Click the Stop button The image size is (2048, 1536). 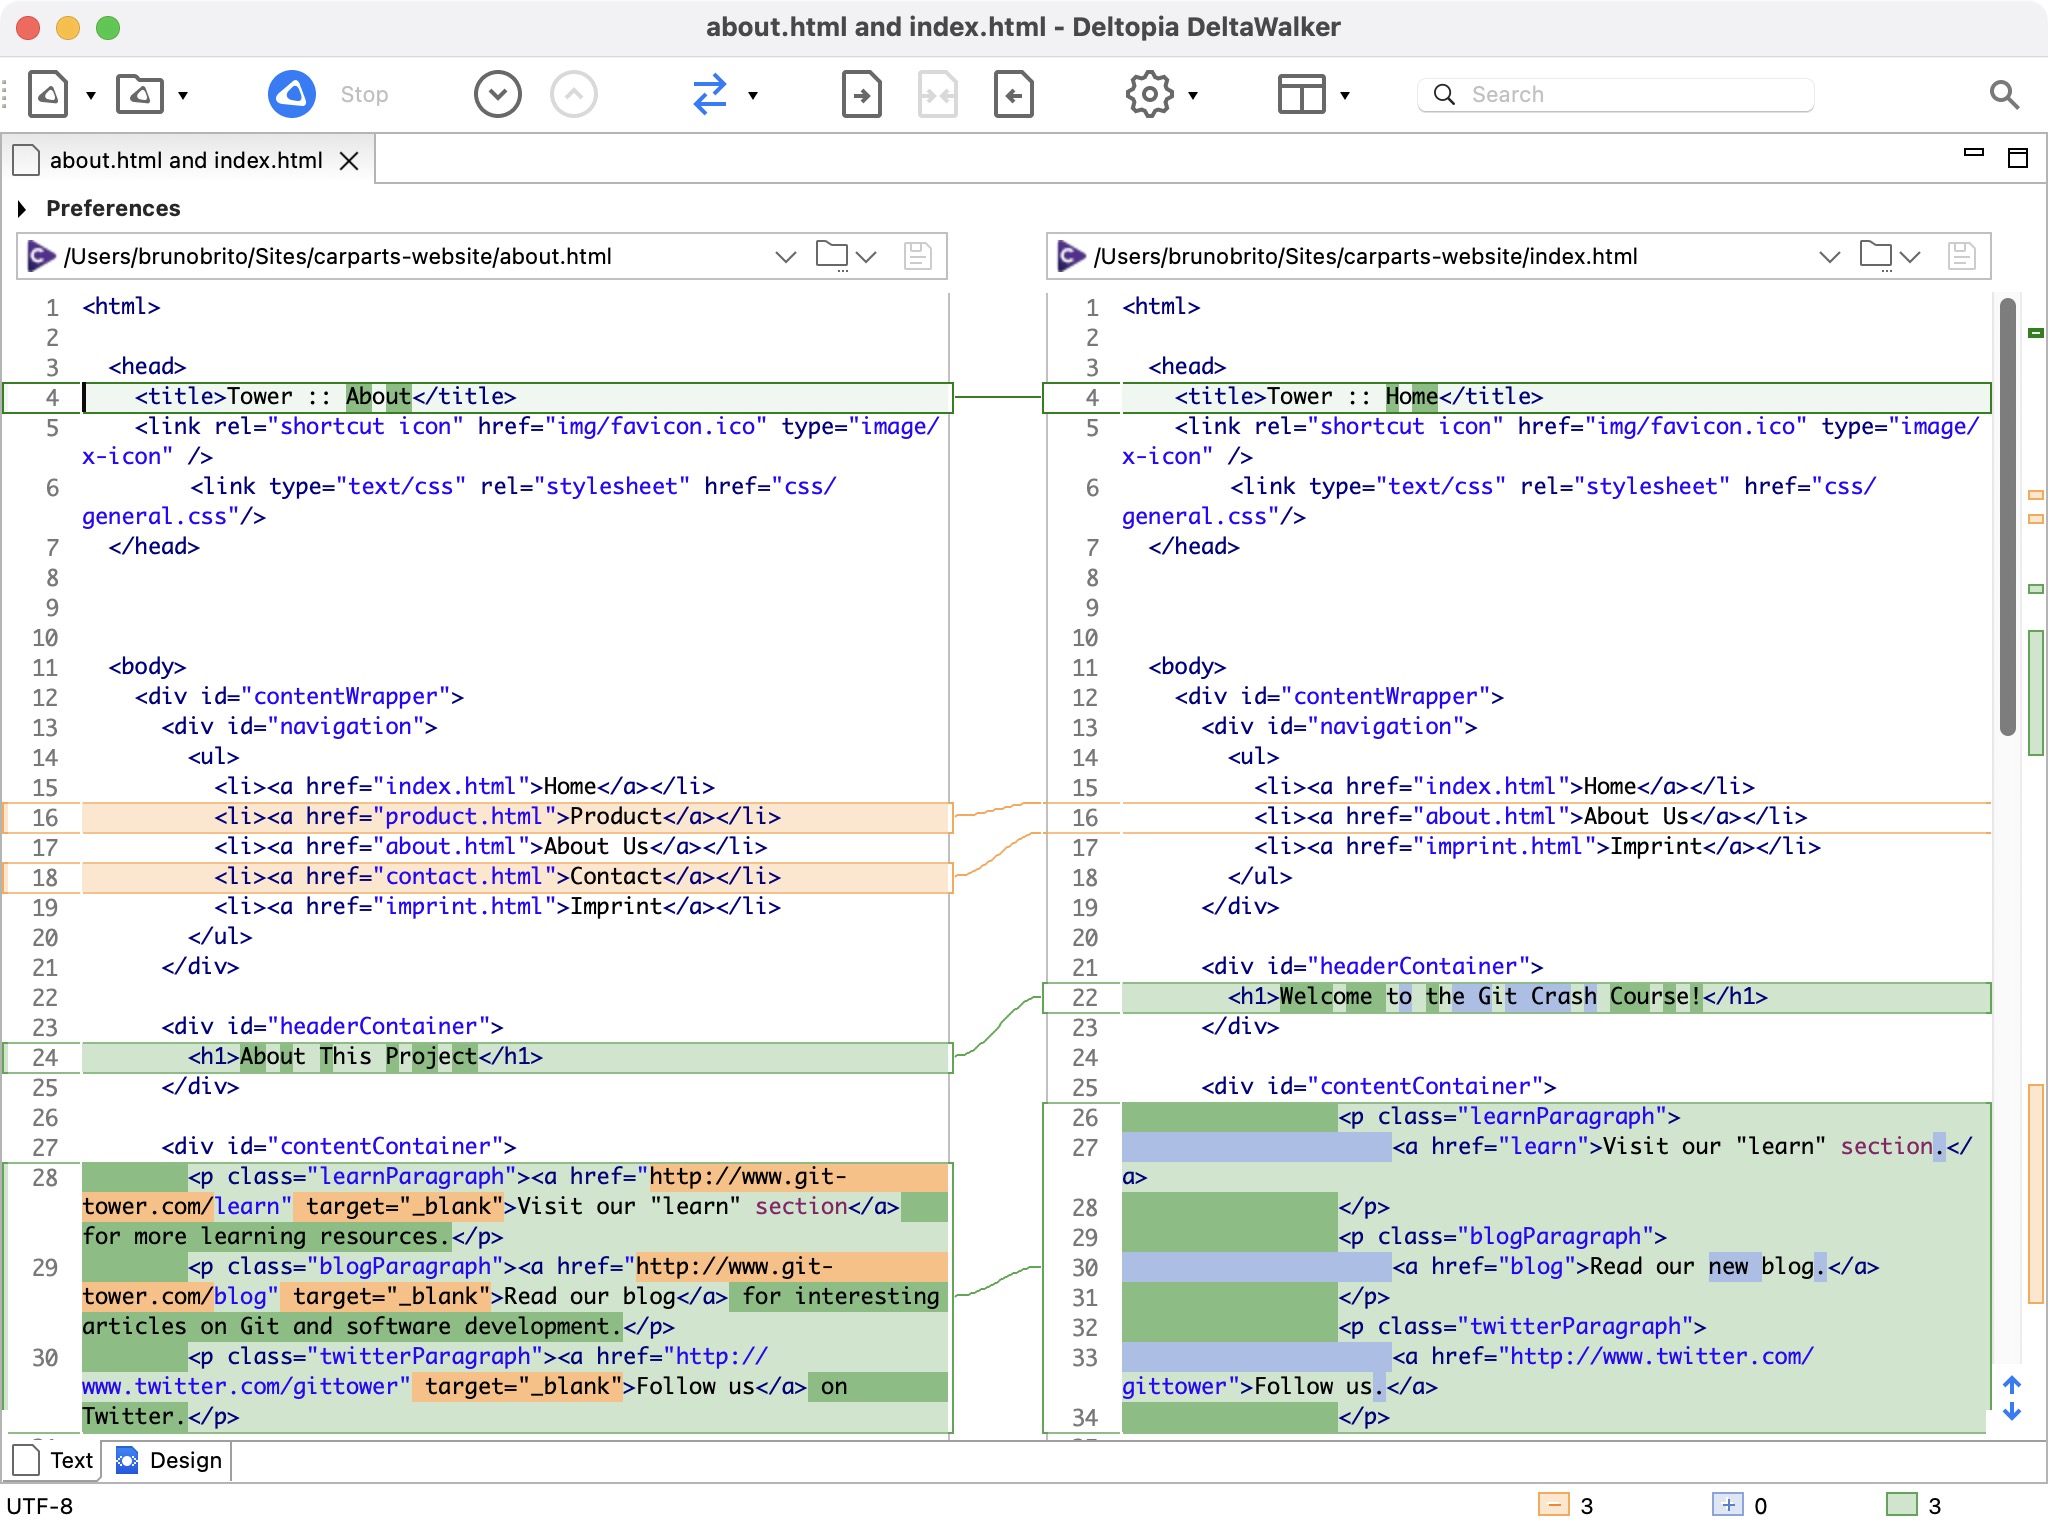point(364,94)
